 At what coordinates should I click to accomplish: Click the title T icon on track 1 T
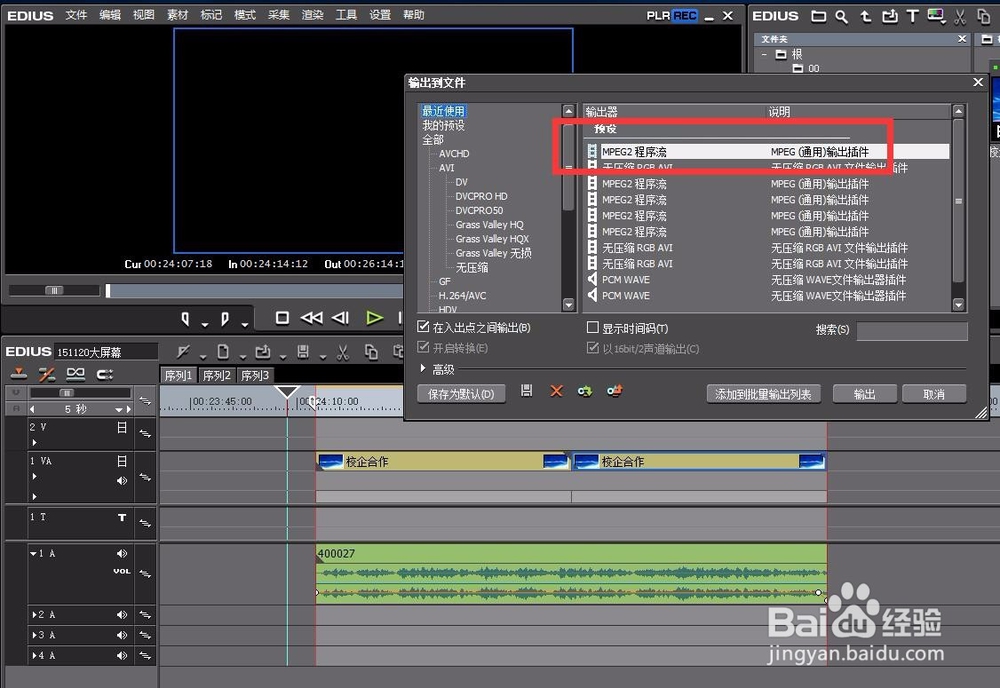[x=122, y=517]
